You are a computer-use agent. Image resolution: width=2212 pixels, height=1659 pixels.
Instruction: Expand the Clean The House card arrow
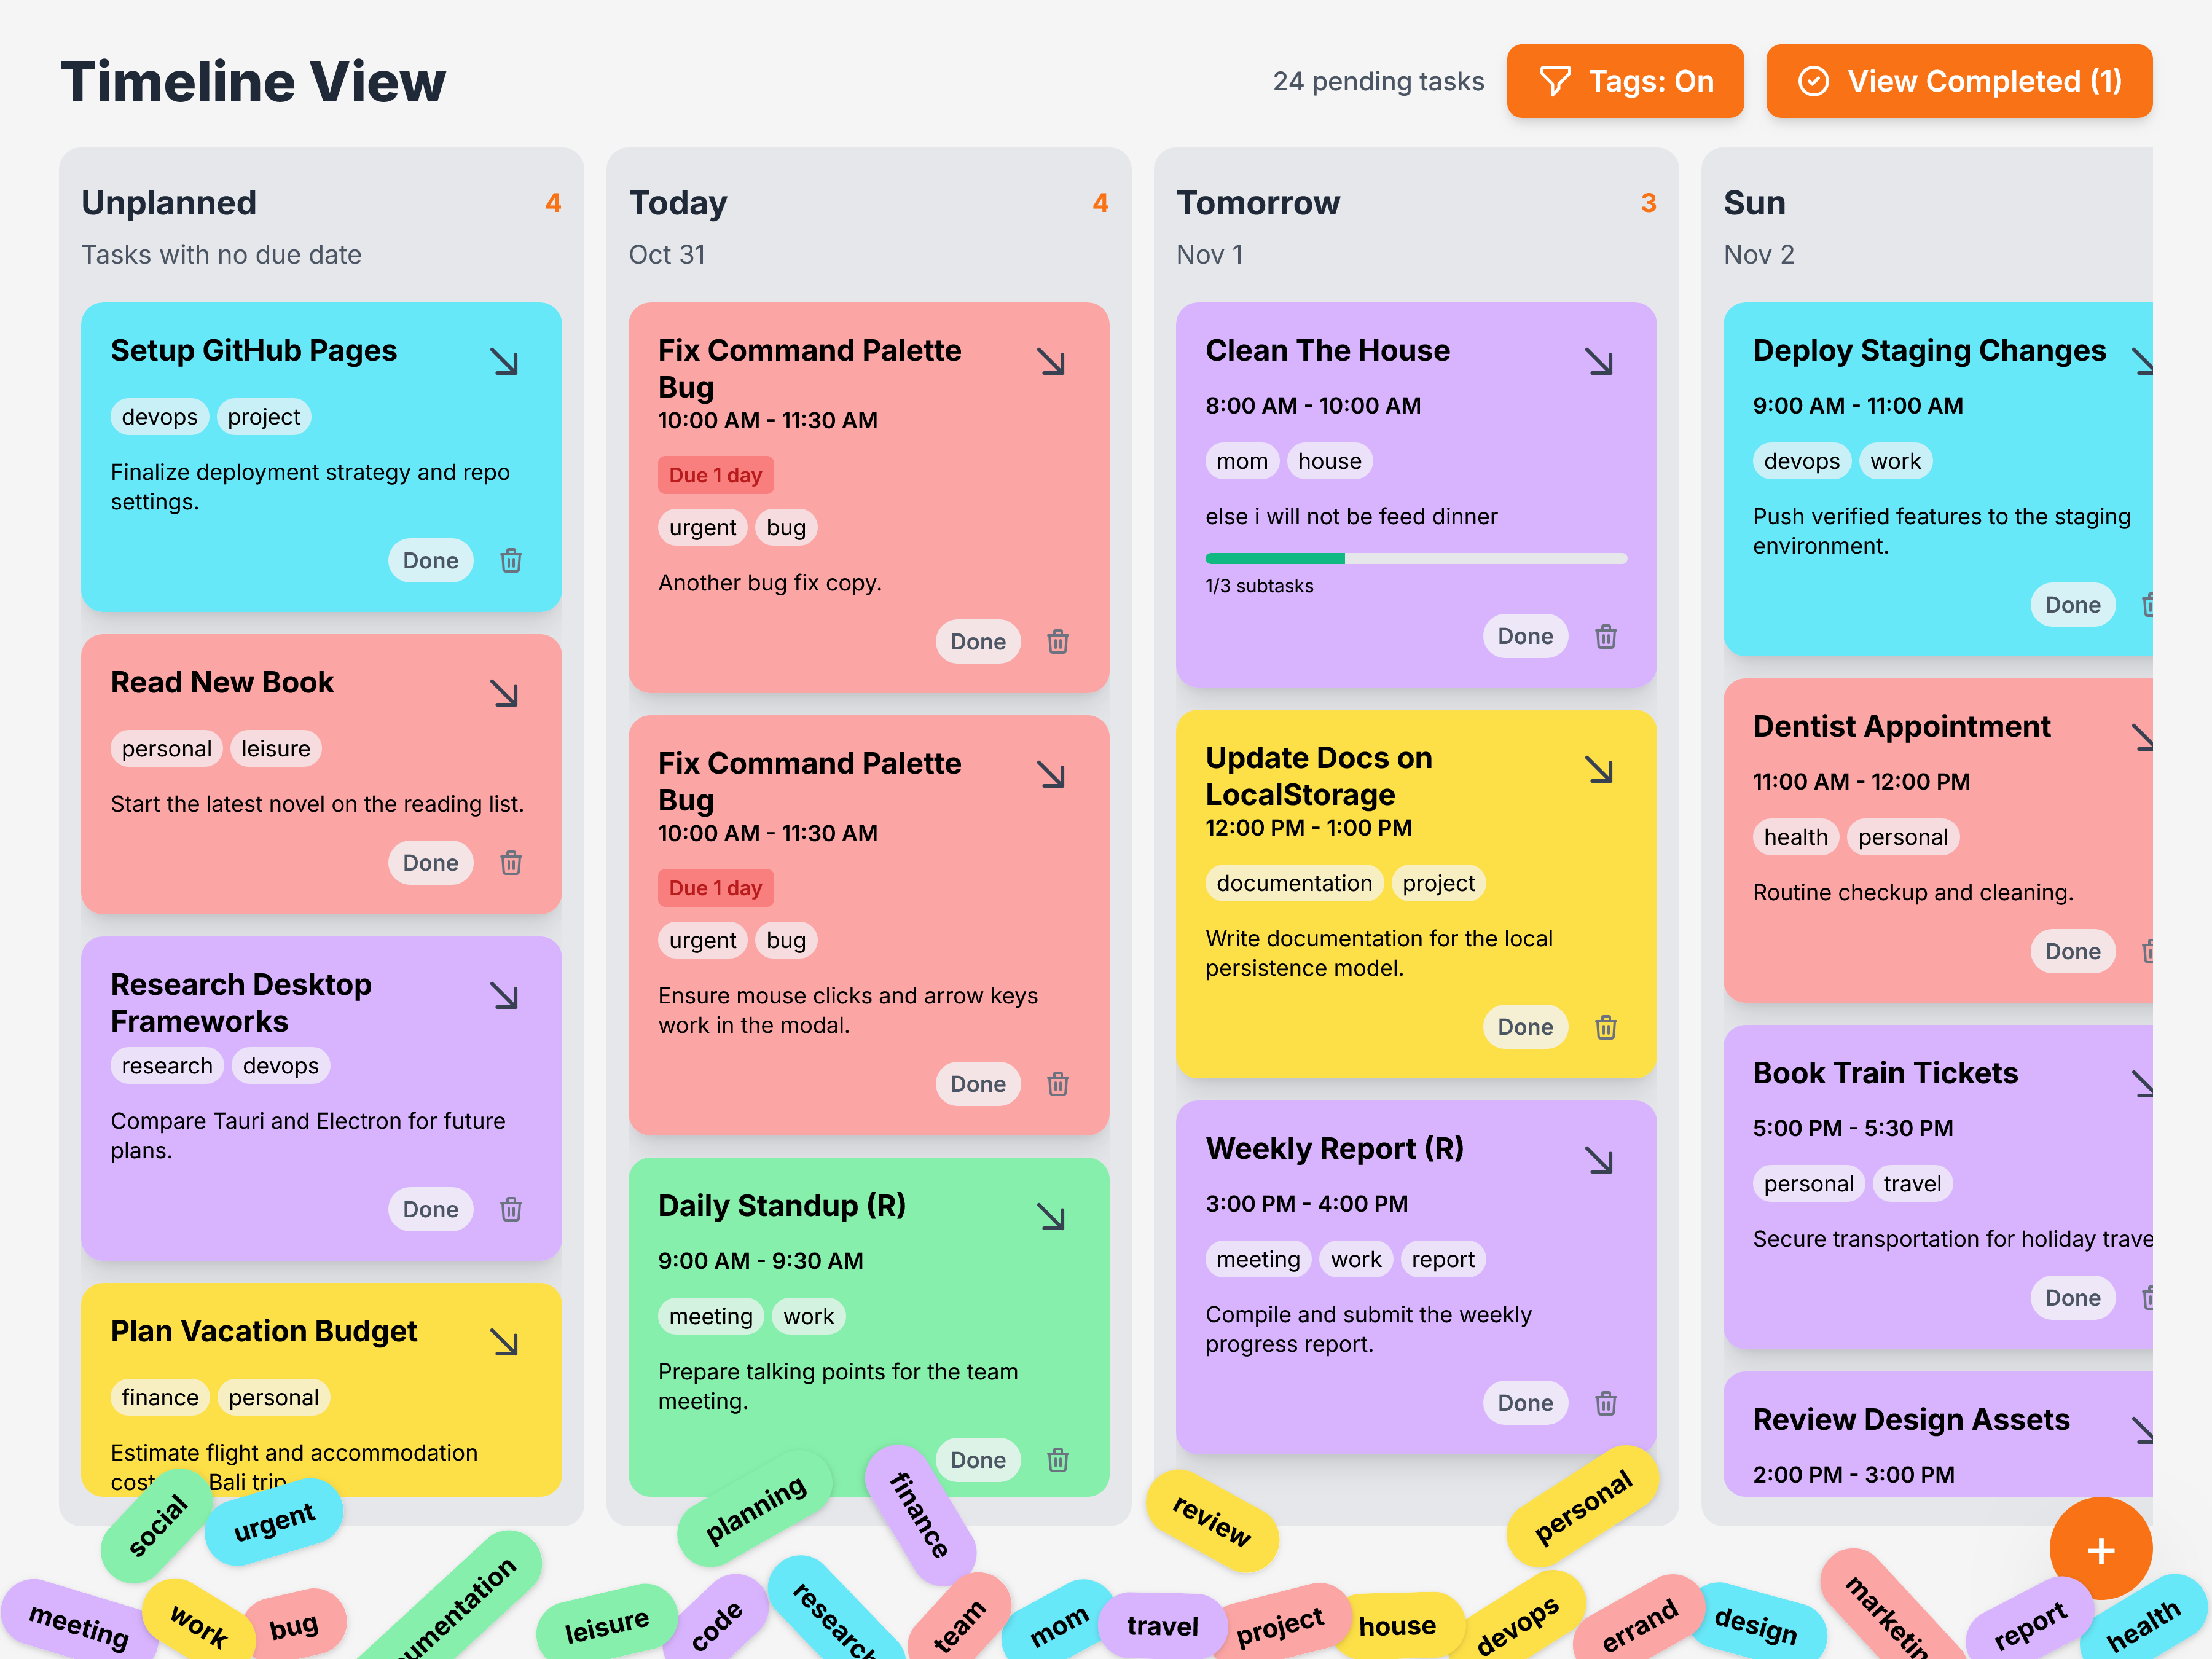(1600, 361)
